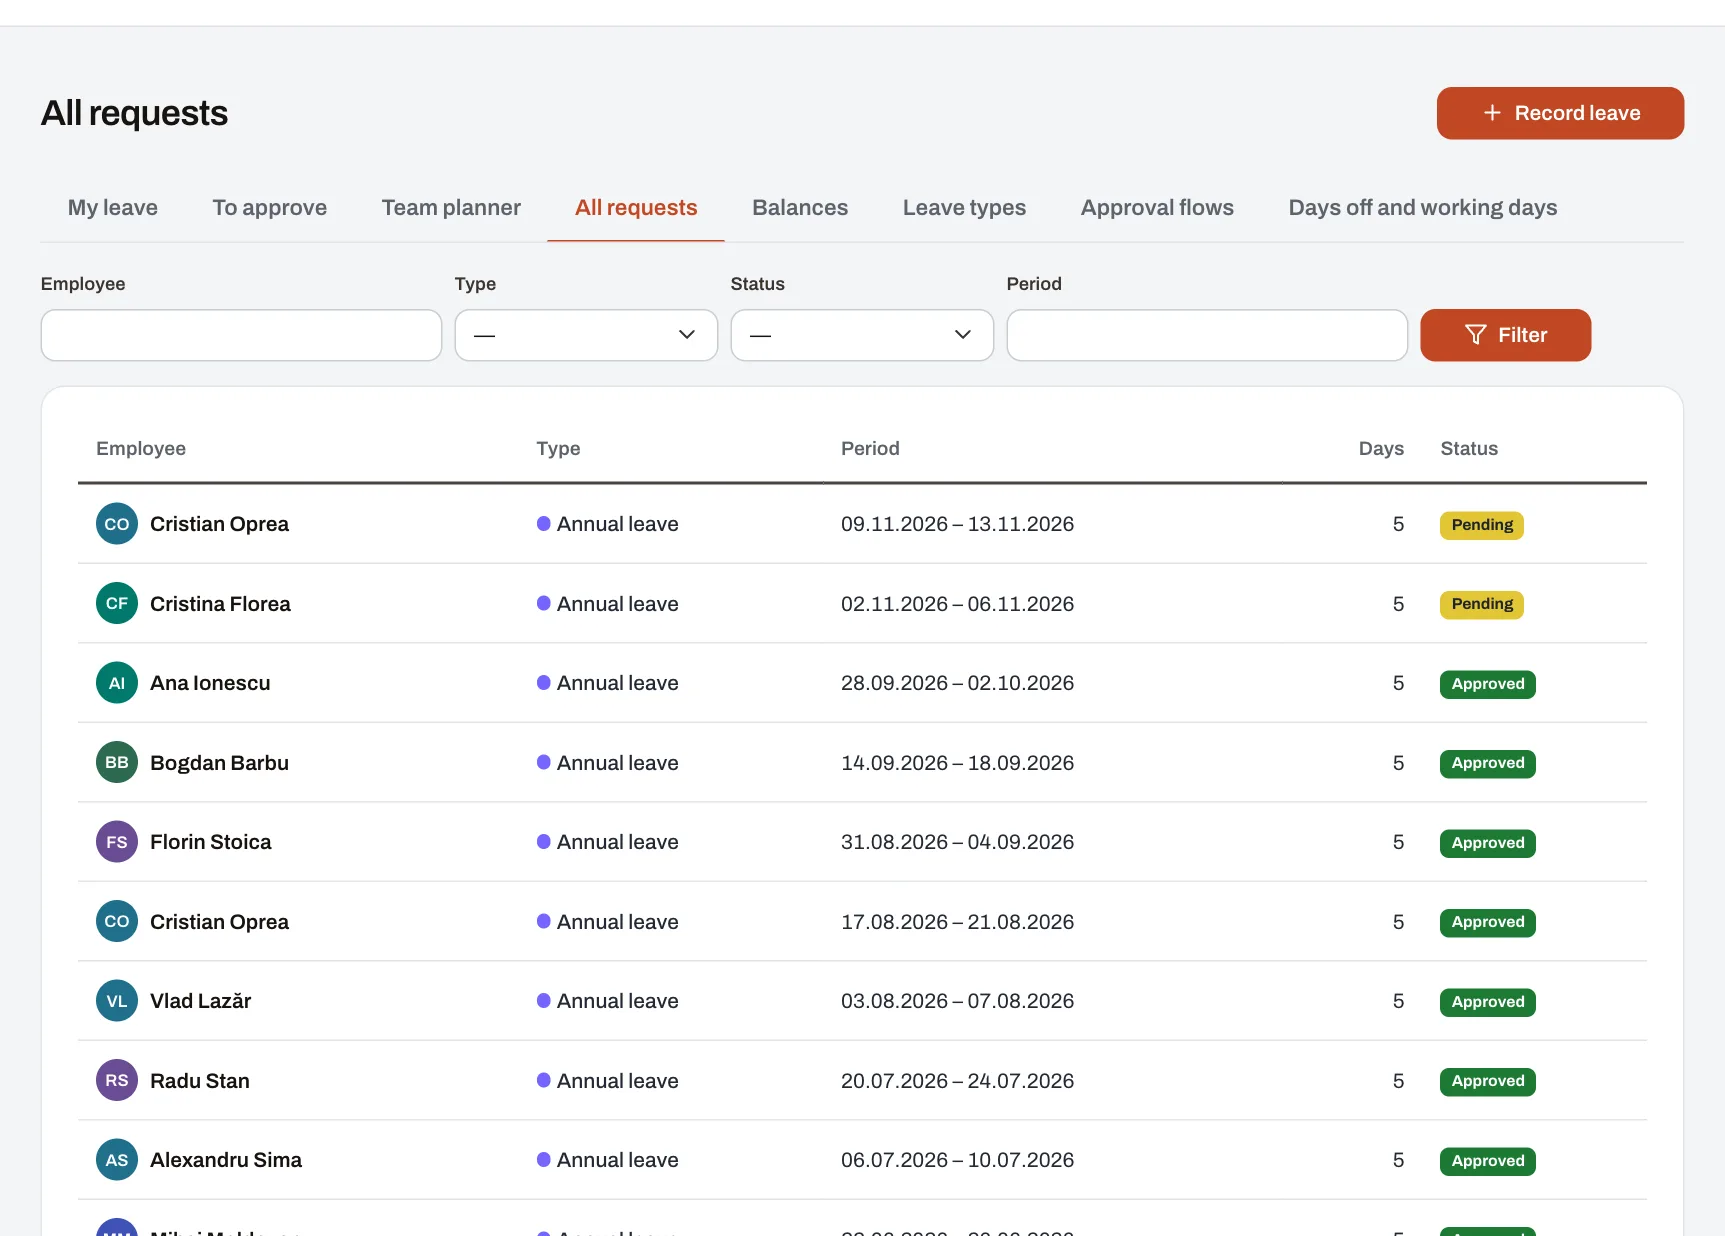Image resolution: width=1725 pixels, height=1236 pixels.
Task: Apply filters with the Filter button
Action: point(1505,335)
